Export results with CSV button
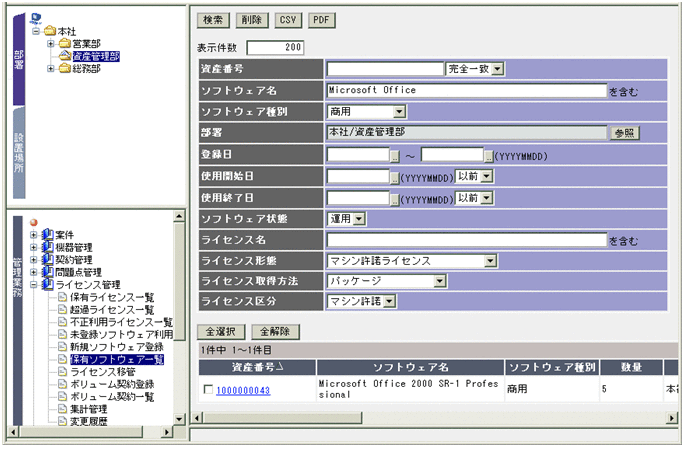685x449 pixels. (288, 20)
